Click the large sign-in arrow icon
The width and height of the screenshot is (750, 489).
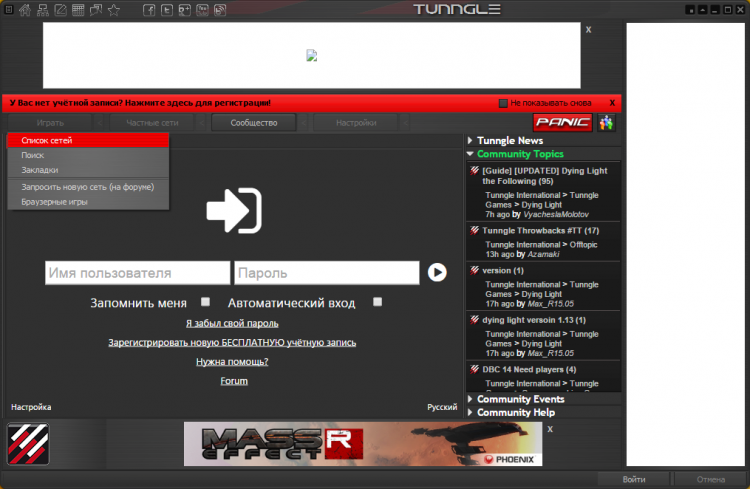pyautogui.click(x=234, y=211)
